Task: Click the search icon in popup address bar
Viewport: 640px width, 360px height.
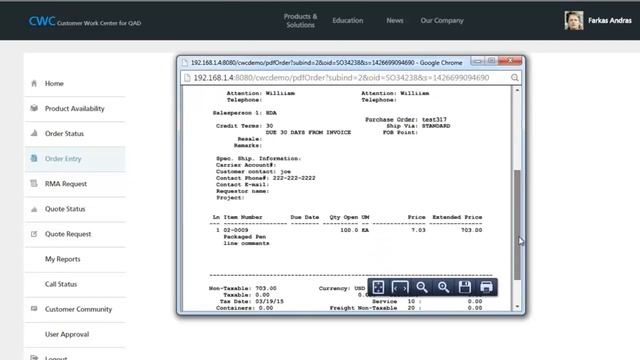Action: coord(515,78)
